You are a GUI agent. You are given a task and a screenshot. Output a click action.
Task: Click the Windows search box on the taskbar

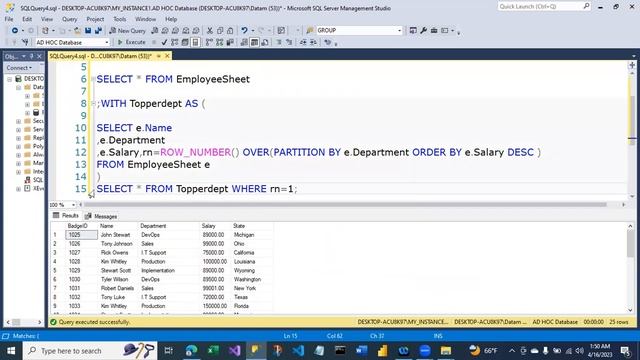(x=90, y=351)
